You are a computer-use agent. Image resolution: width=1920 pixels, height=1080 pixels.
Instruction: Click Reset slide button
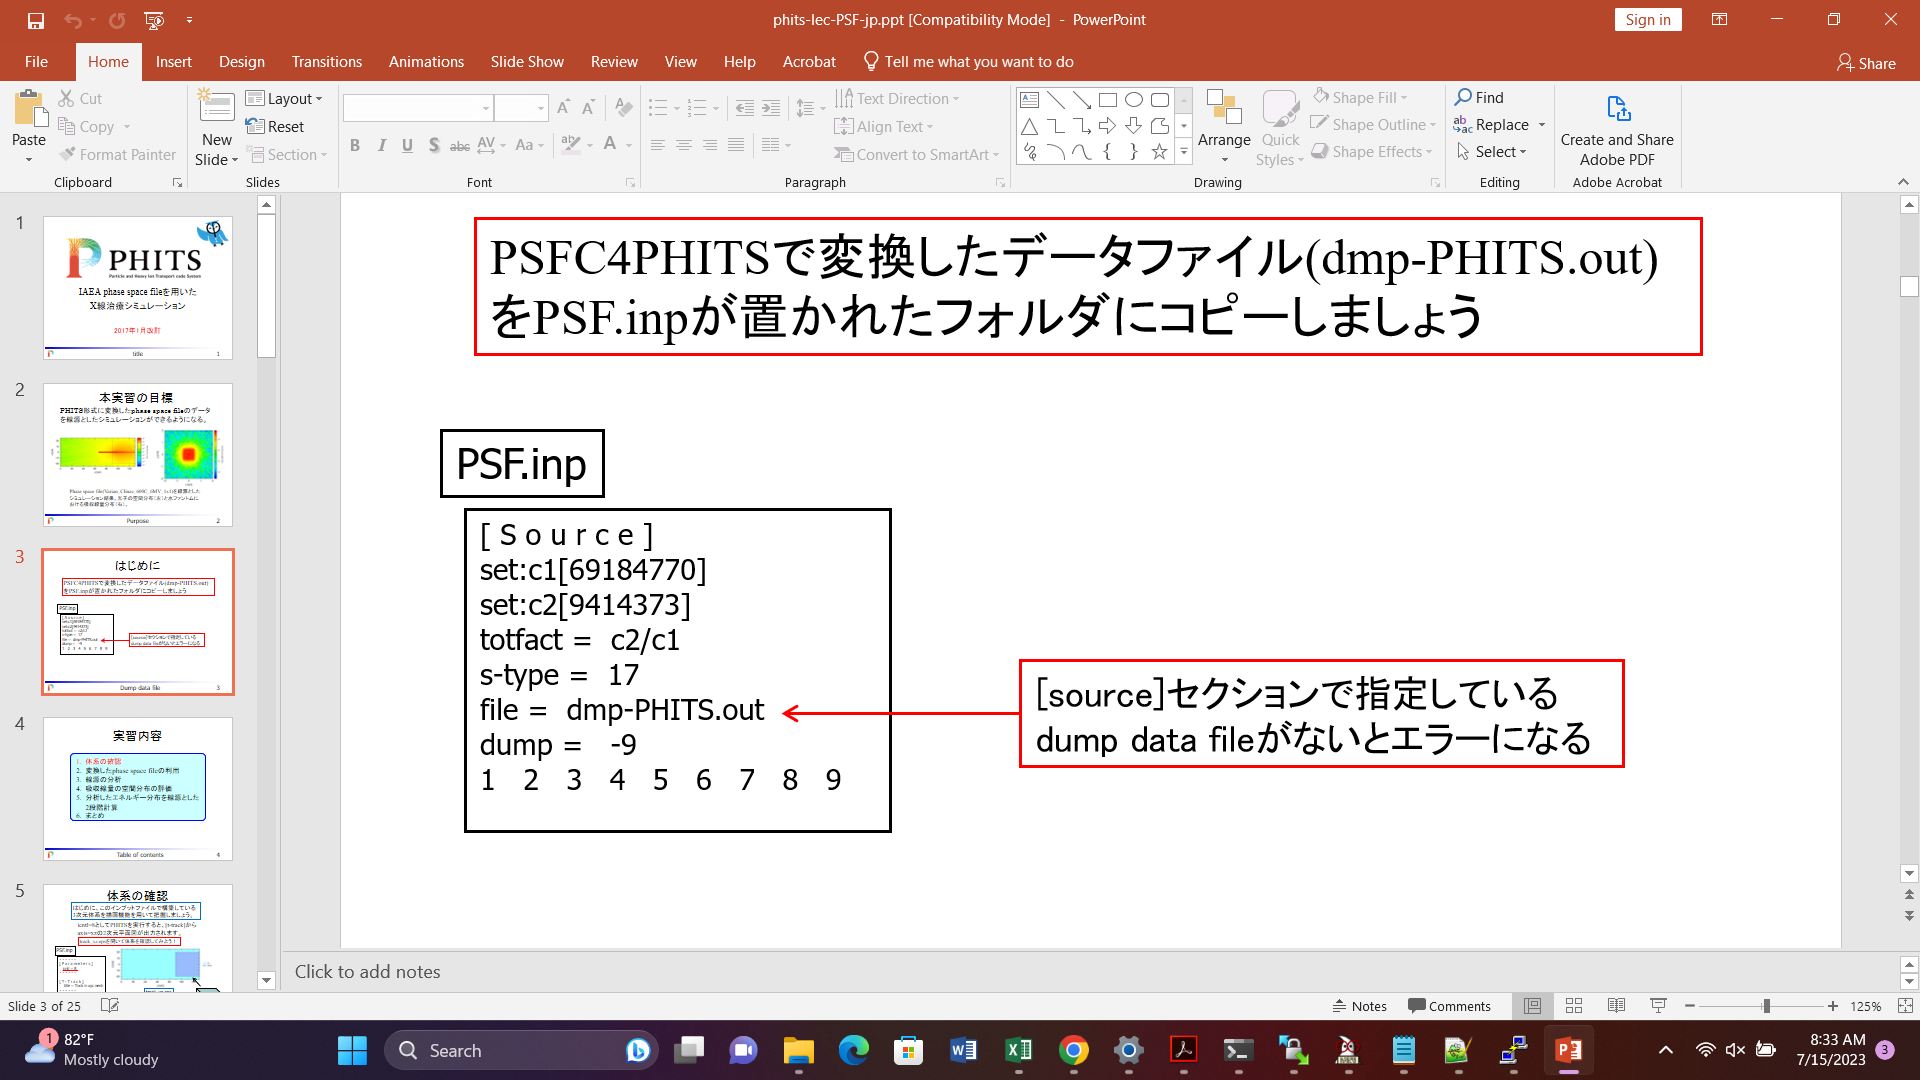click(275, 126)
